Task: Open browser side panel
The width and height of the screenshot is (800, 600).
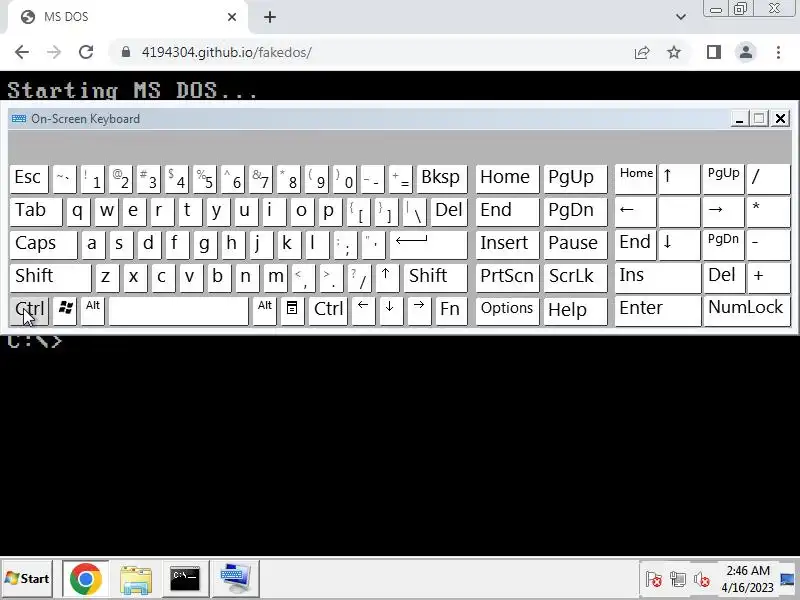Action: click(x=714, y=52)
